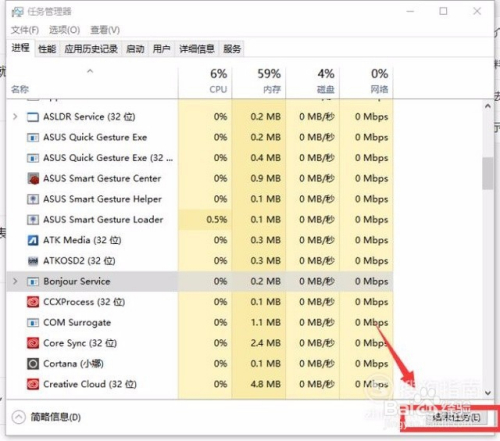Select the ATK Media (32 位) process name
Image resolution: width=500 pixels, height=441 pixels.
82,240
